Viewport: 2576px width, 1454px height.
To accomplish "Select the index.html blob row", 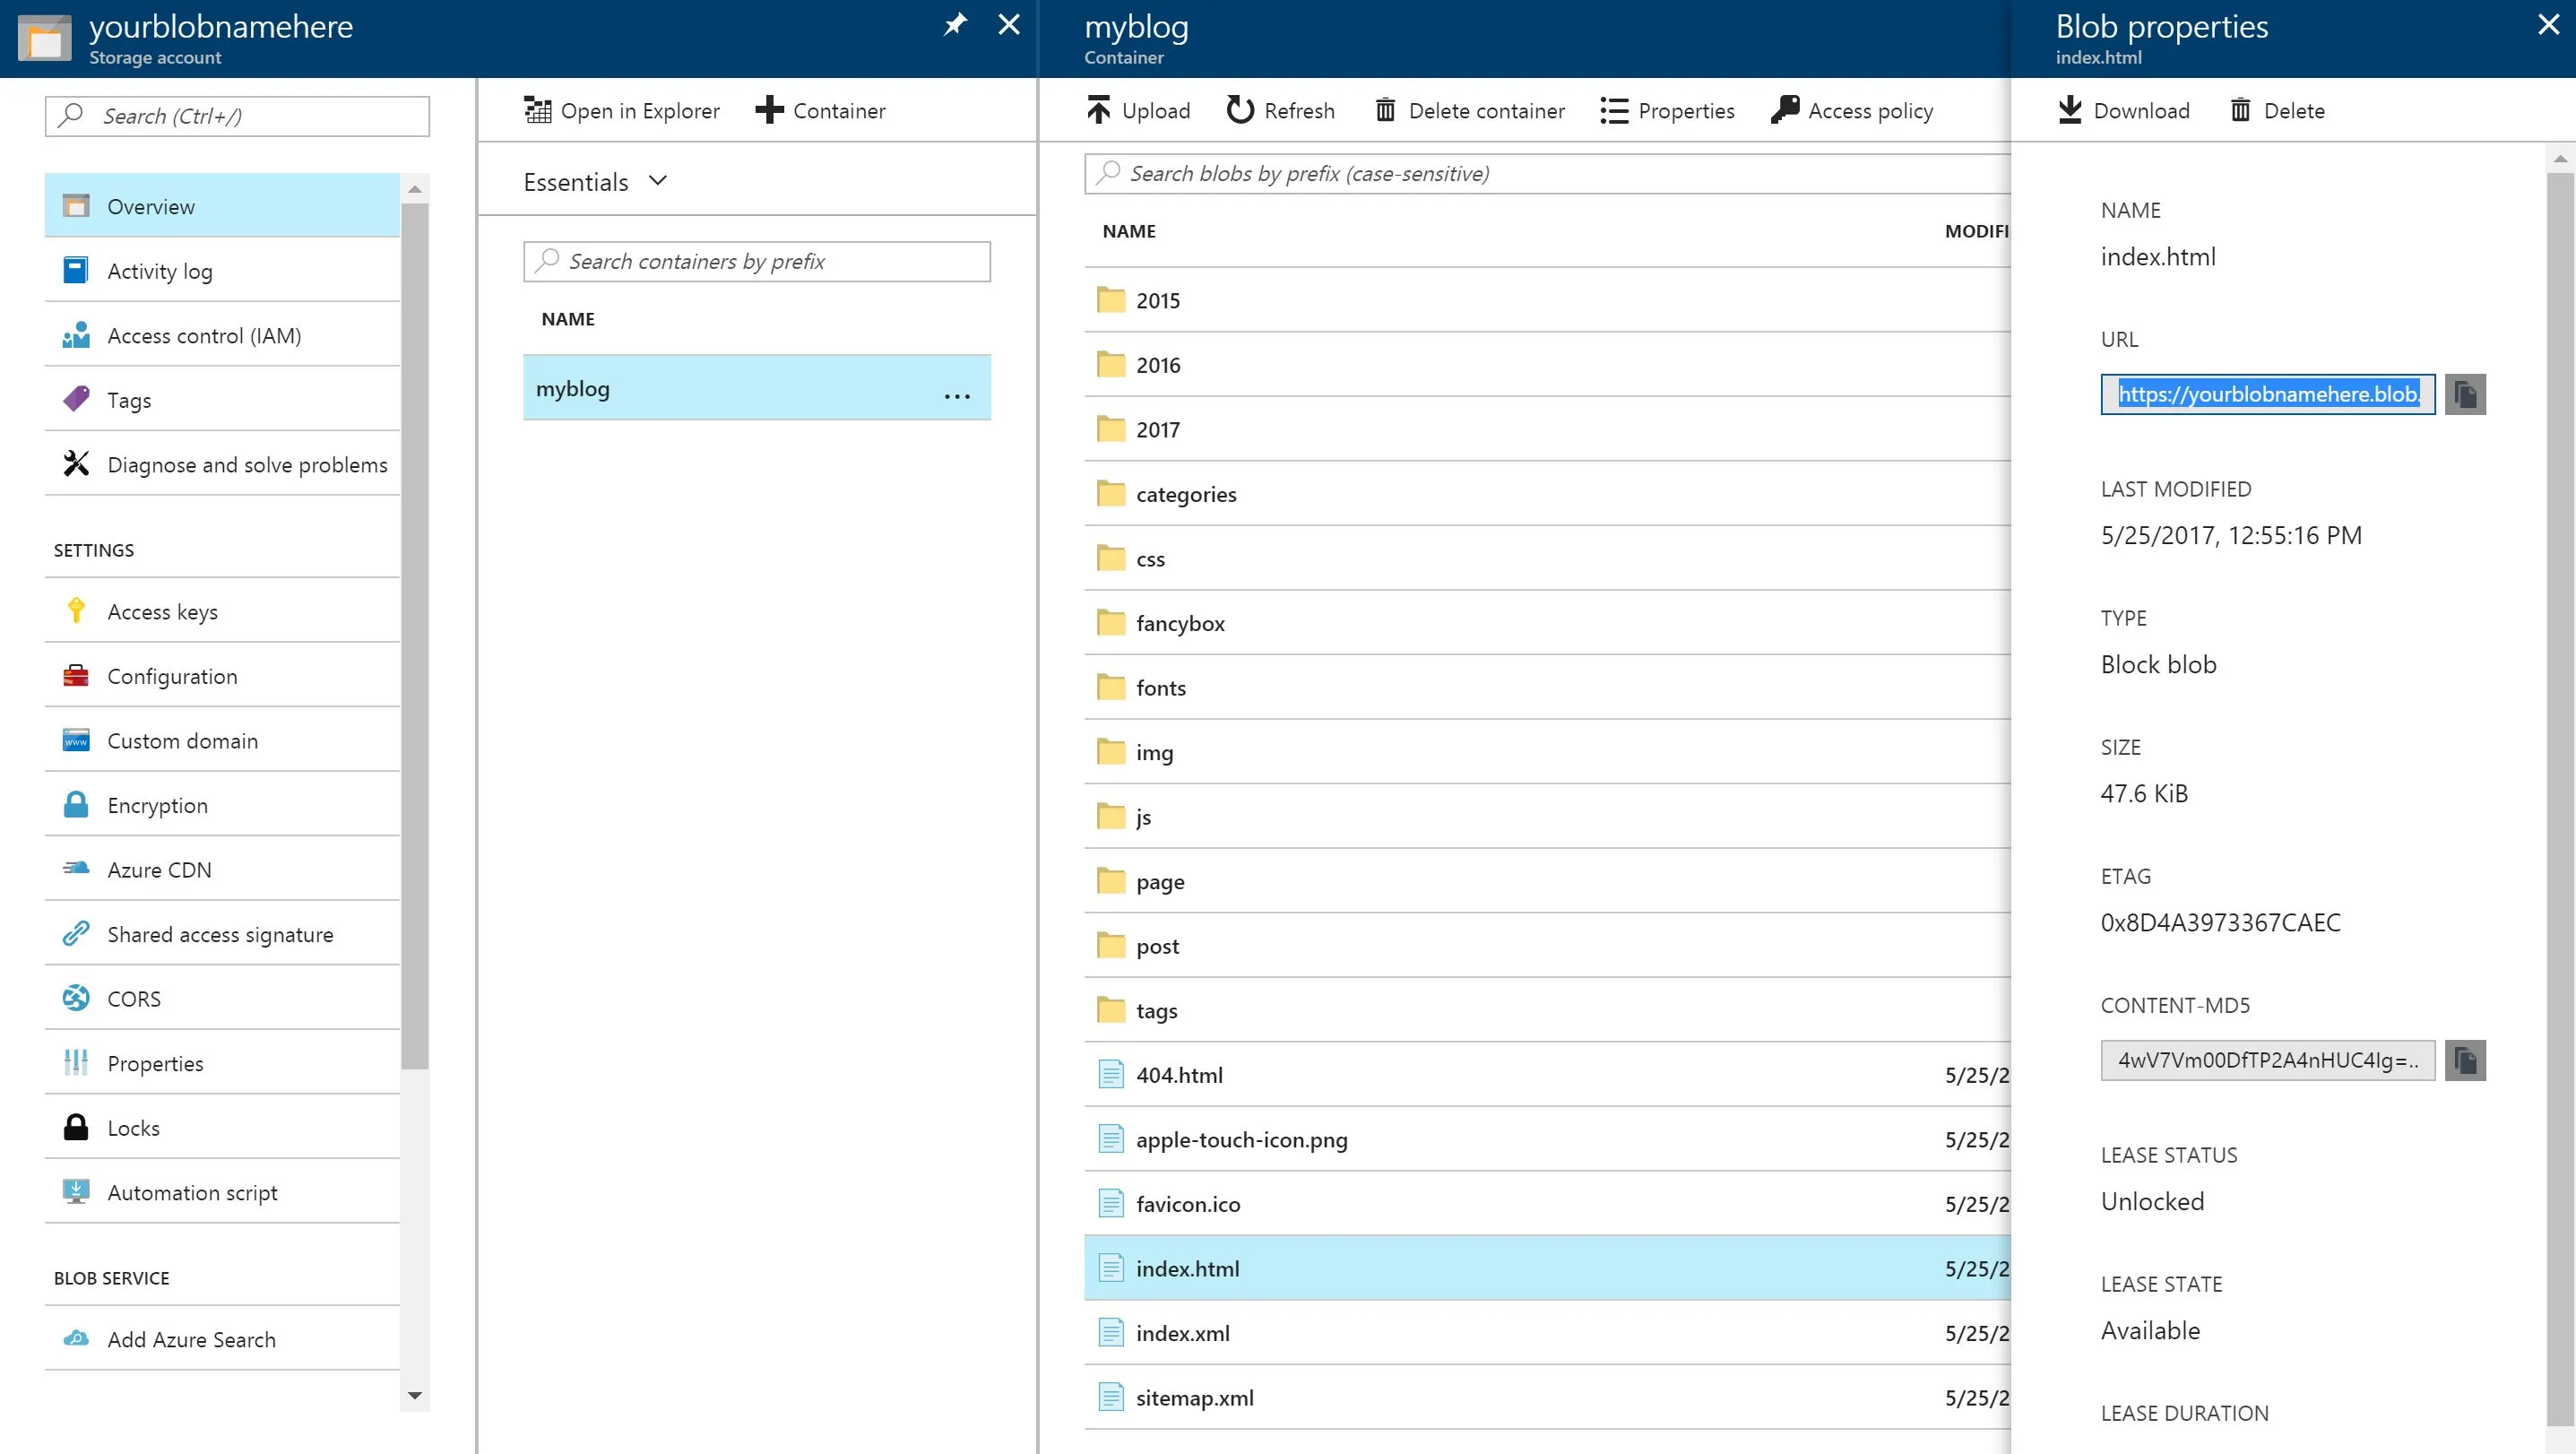I will 1547,1268.
